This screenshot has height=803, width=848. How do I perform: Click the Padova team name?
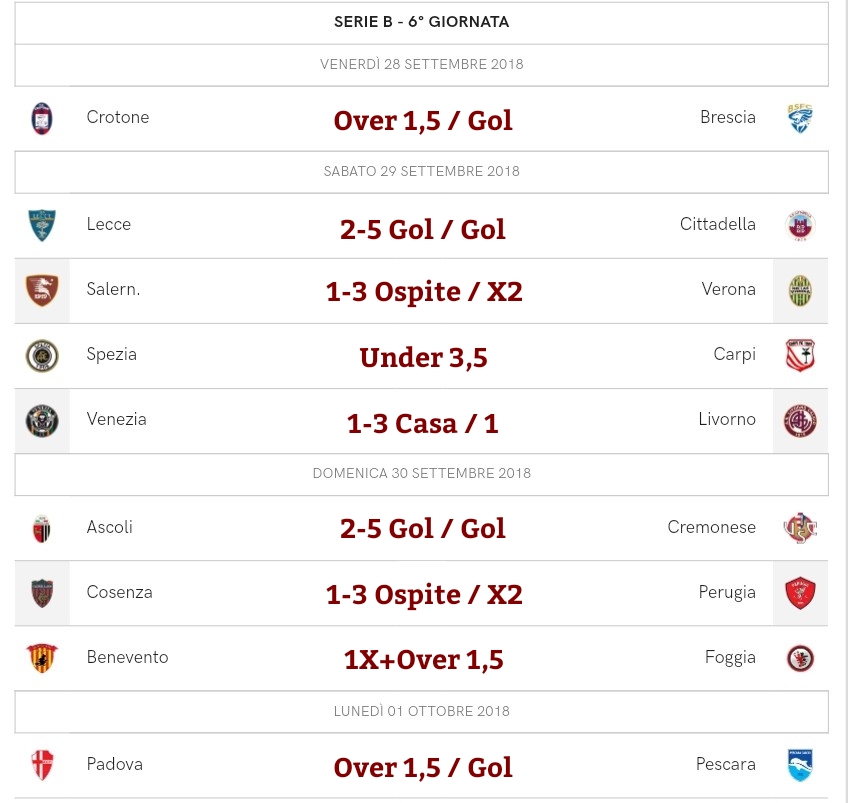115,764
